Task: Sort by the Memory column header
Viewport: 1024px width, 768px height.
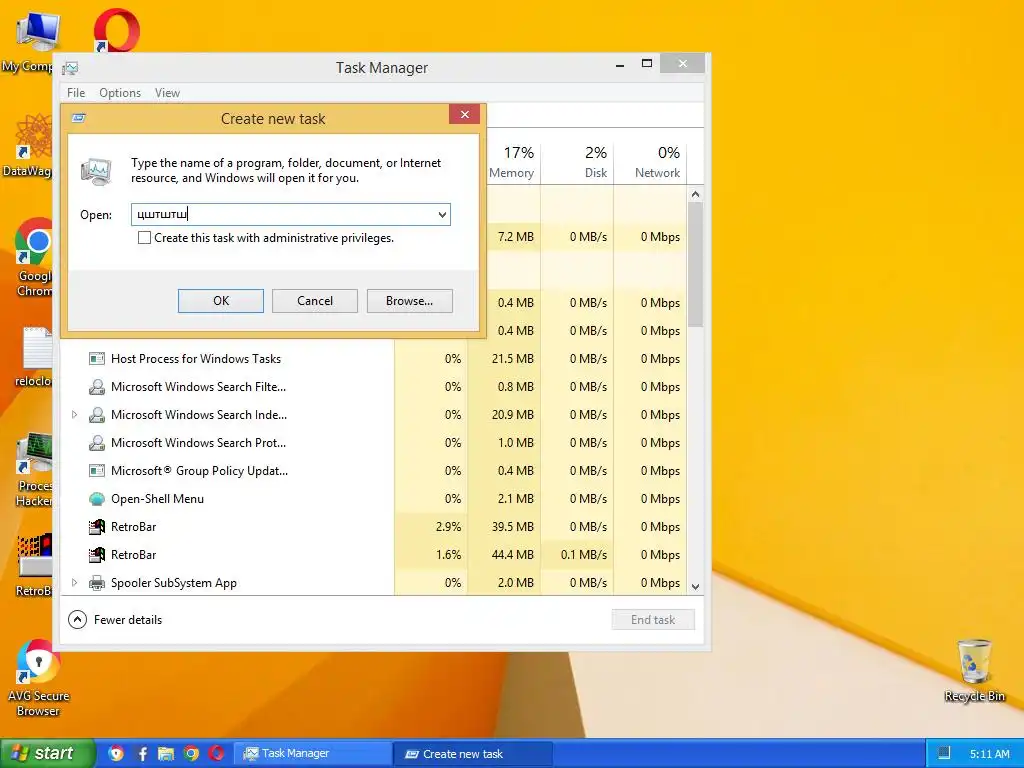Action: click(x=511, y=161)
